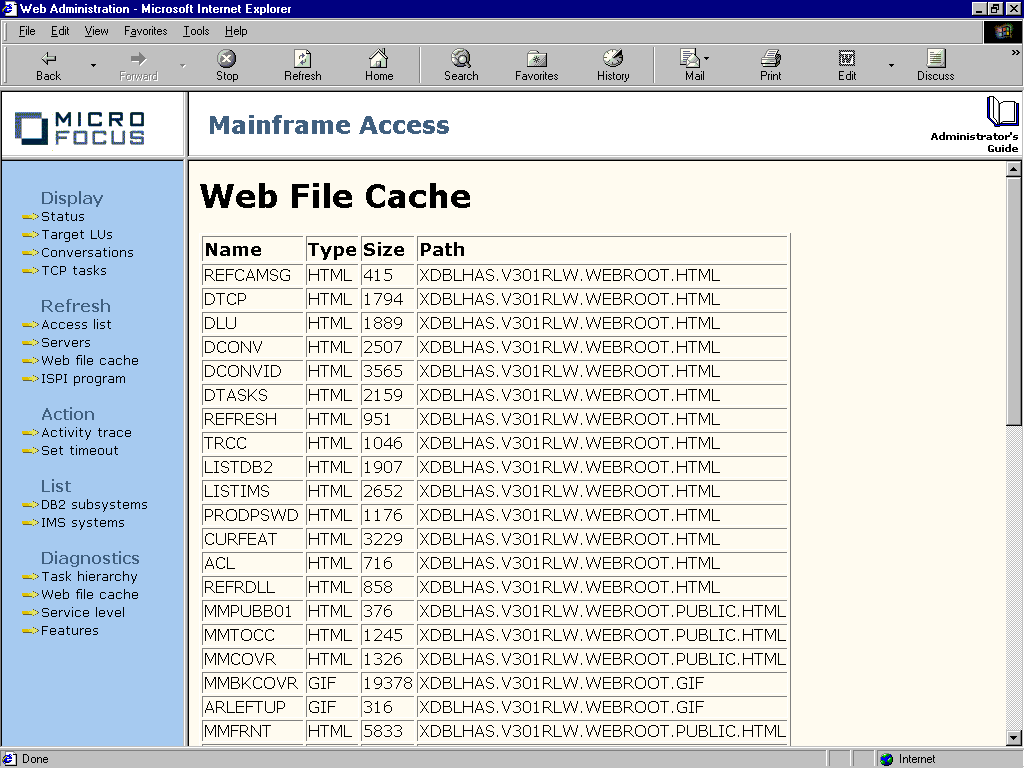Go to the browser Home page
Screen dimensions: 1024x768
point(378,64)
